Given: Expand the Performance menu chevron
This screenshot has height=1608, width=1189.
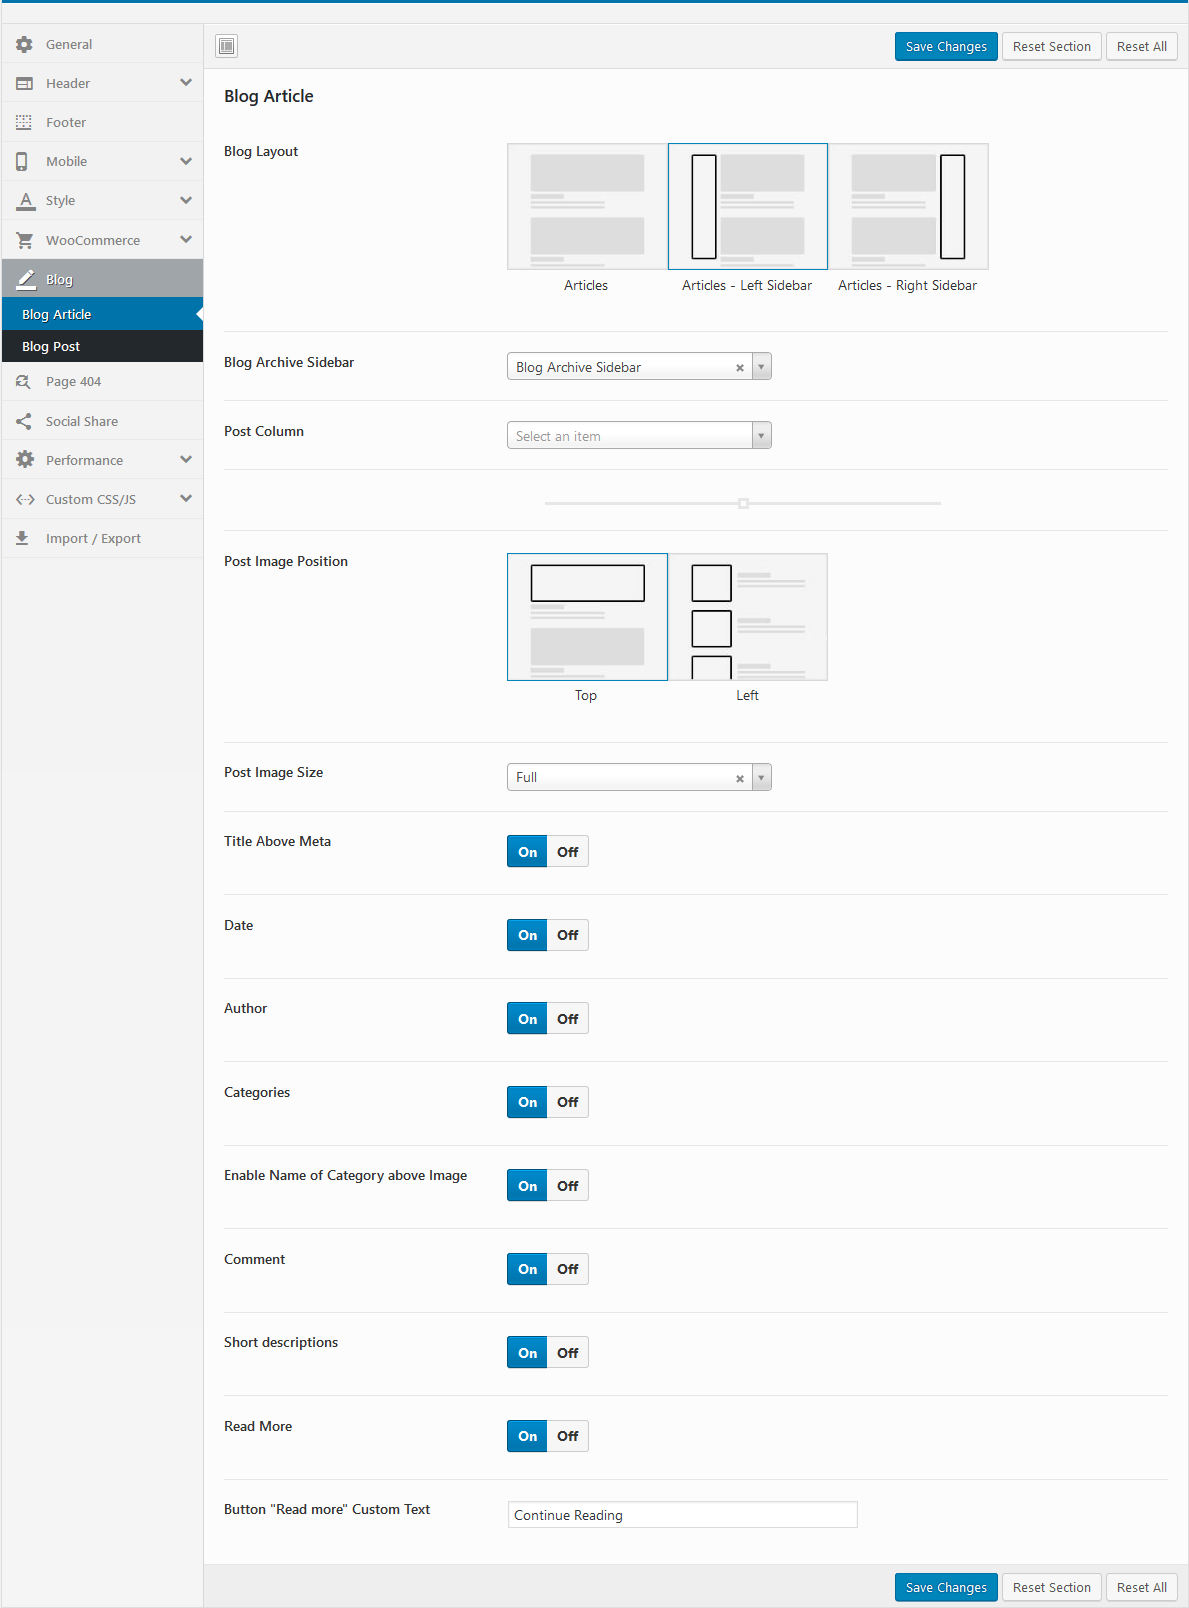Looking at the screenshot, I should (186, 459).
